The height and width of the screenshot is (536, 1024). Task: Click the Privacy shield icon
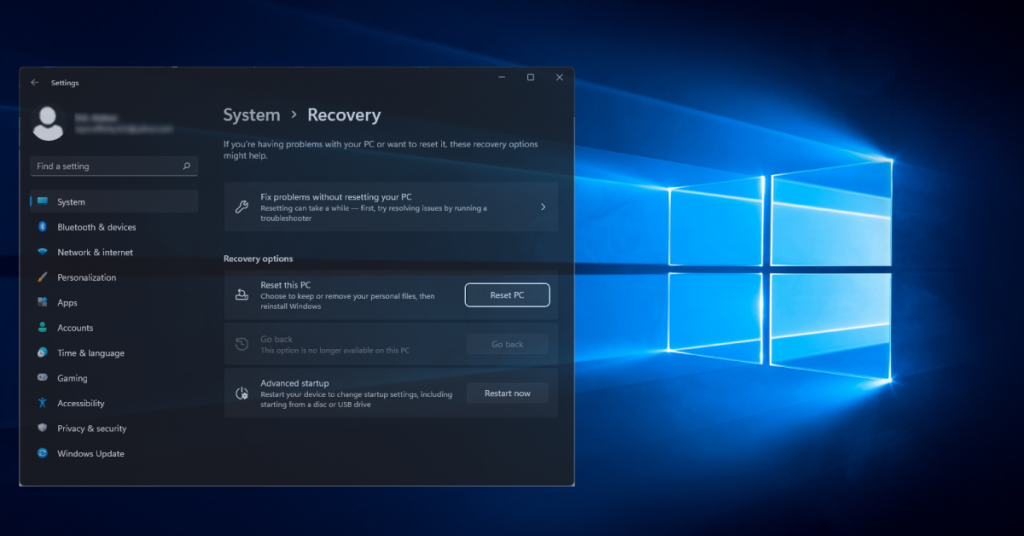42,428
